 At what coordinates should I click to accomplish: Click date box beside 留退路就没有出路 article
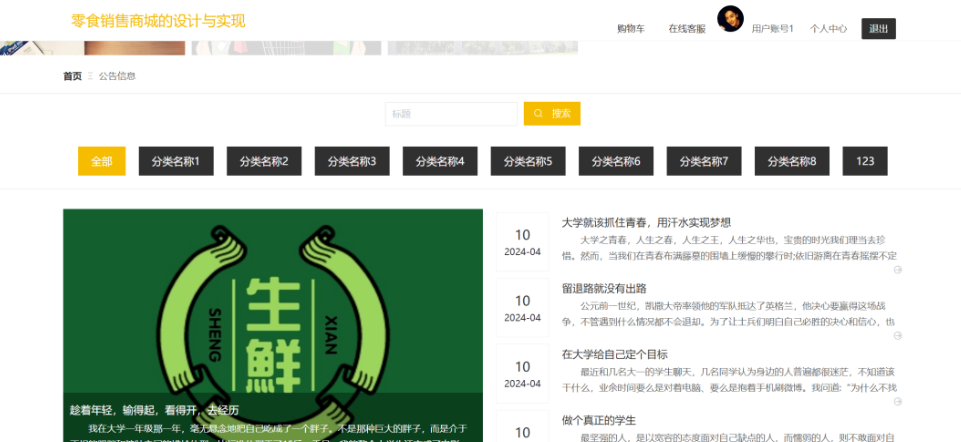pyautogui.click(x=522, y=308)
